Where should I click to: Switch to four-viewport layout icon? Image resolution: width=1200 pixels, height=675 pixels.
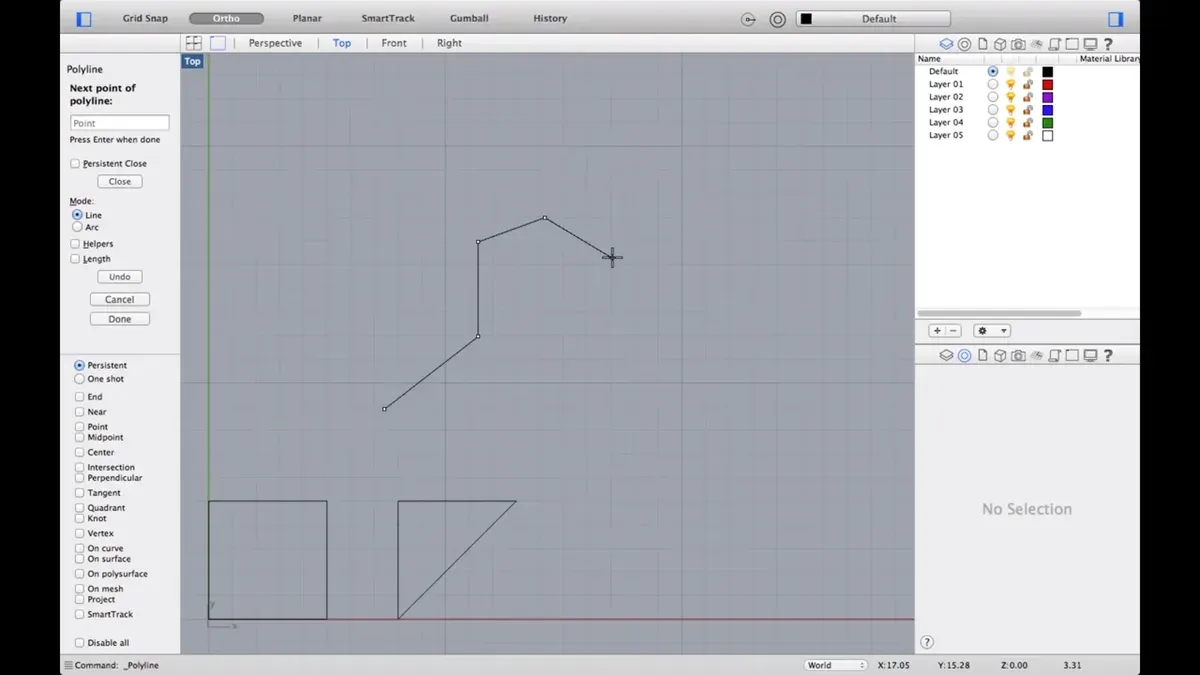pyautogui.click(x=193, y=43)
